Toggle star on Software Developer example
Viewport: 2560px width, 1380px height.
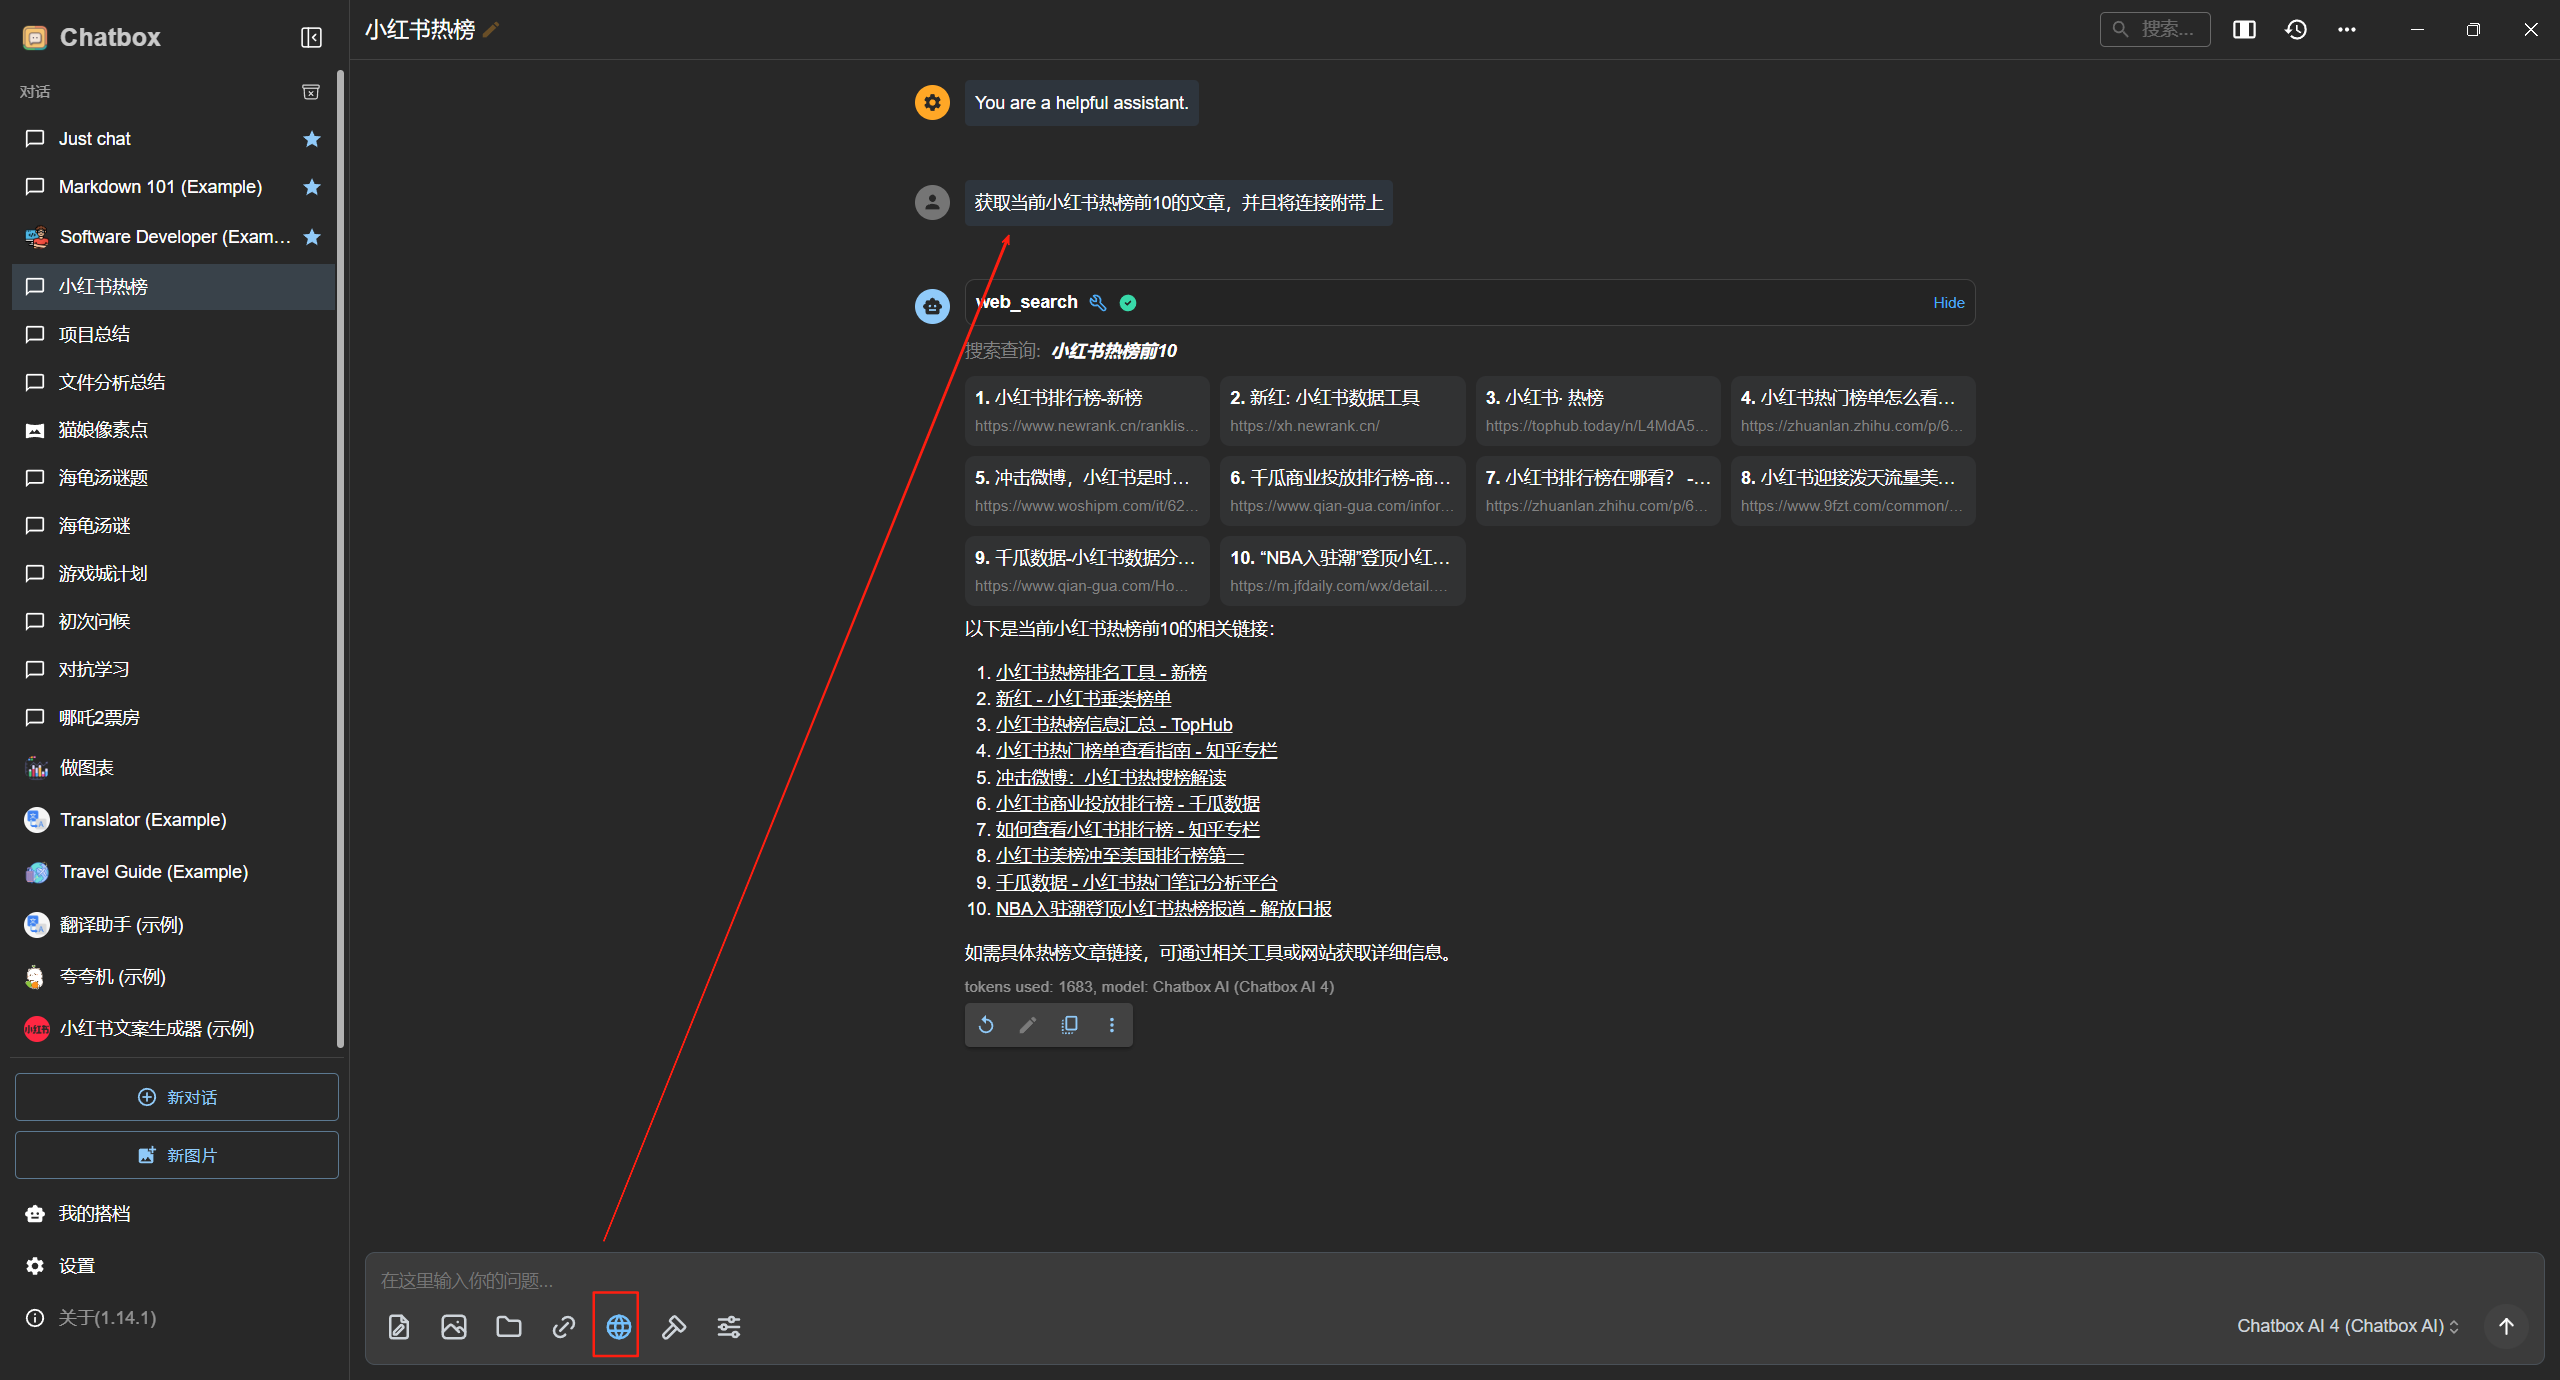tap(312, 237)
